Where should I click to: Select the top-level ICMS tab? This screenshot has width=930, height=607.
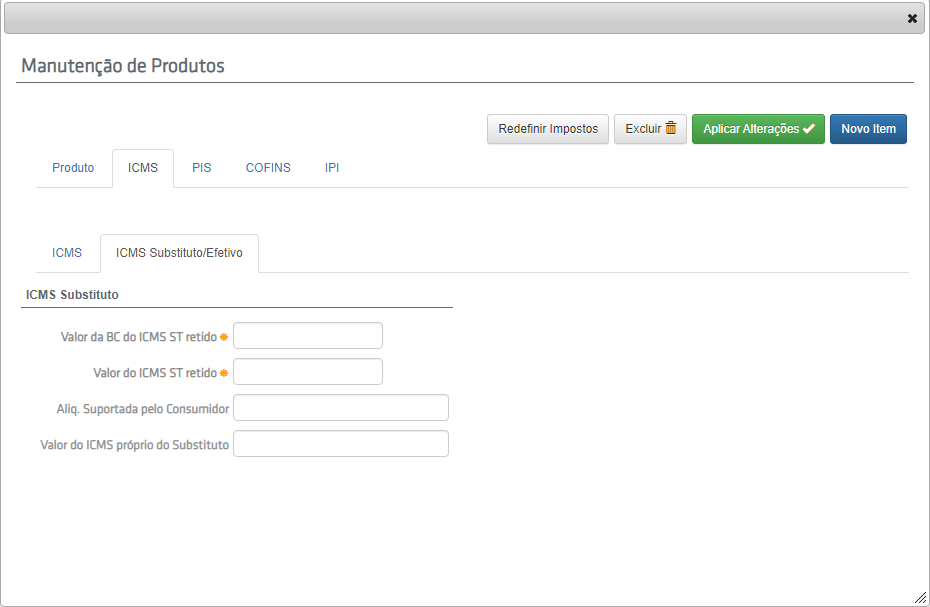(143, 168)
